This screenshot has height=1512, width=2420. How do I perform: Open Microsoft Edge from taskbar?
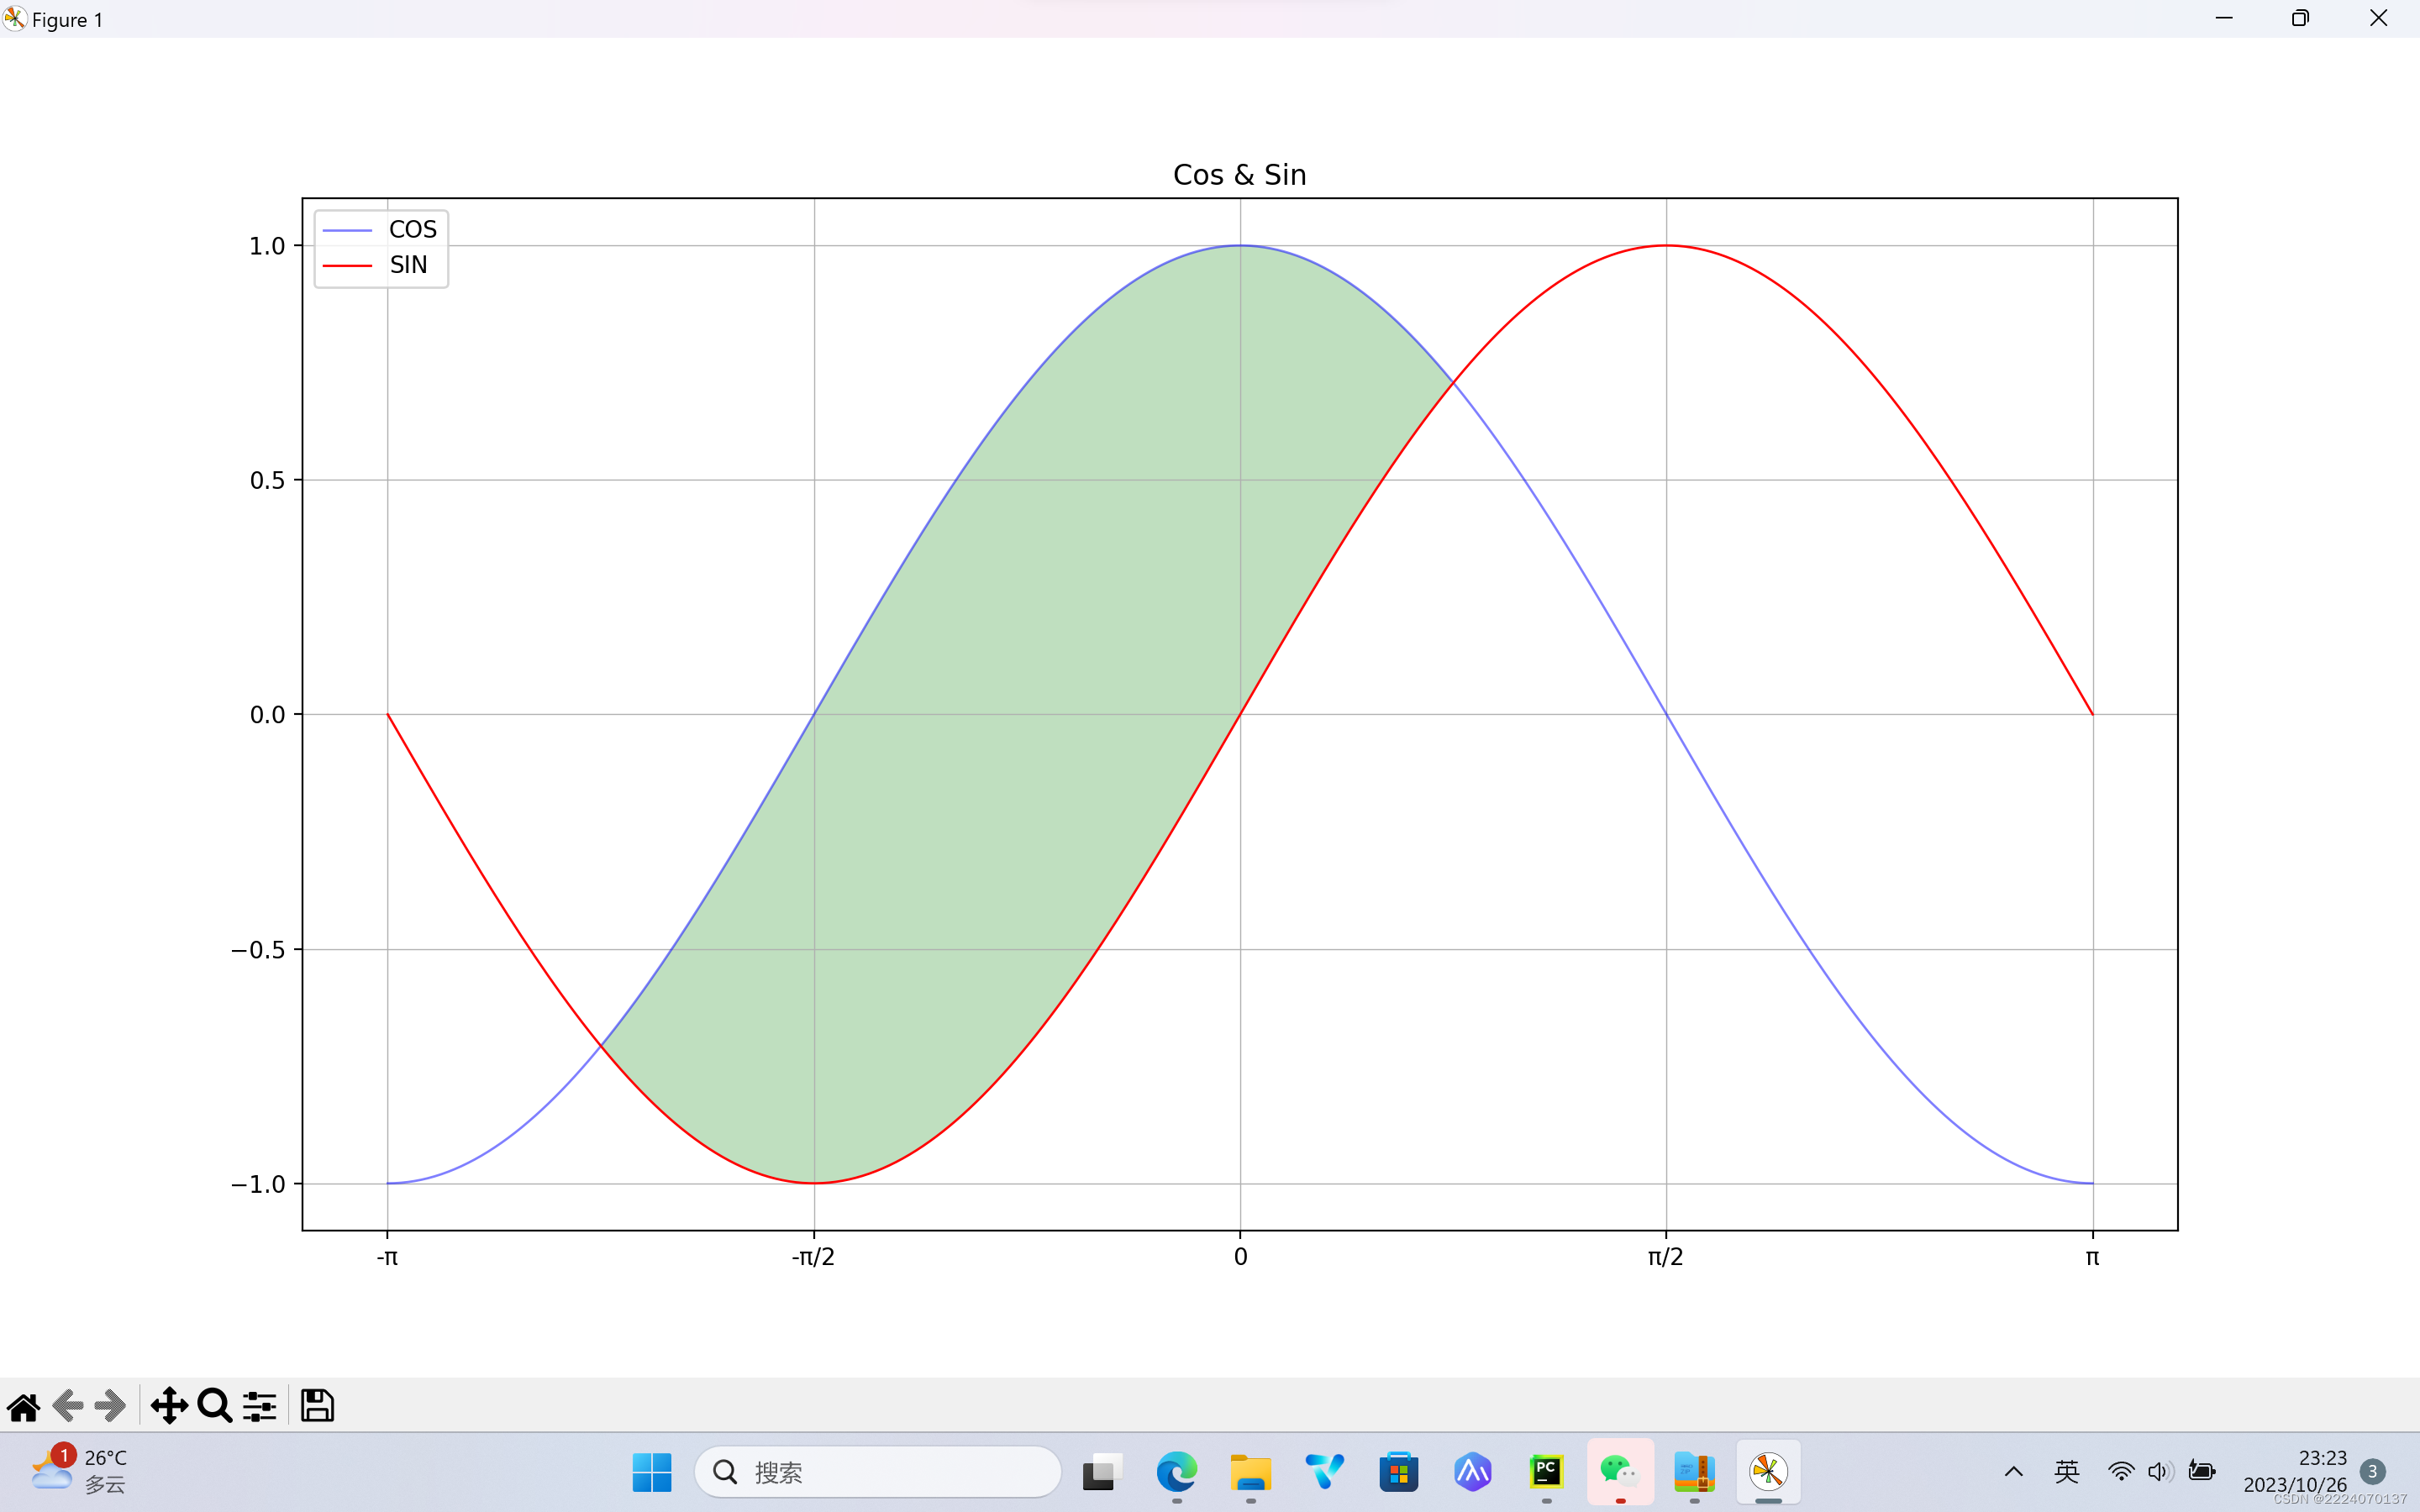[x=1176, y=1472]
